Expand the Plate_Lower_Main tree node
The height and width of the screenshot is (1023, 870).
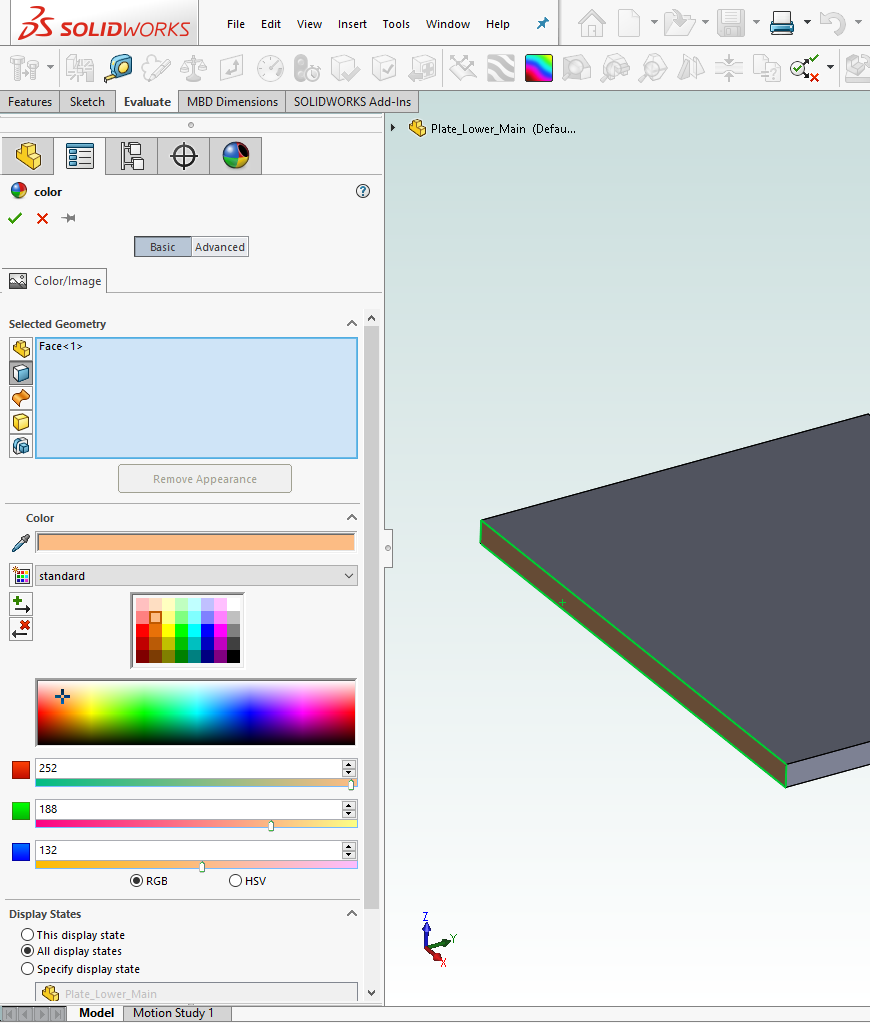pyautogui.click(x=393, y=128)
